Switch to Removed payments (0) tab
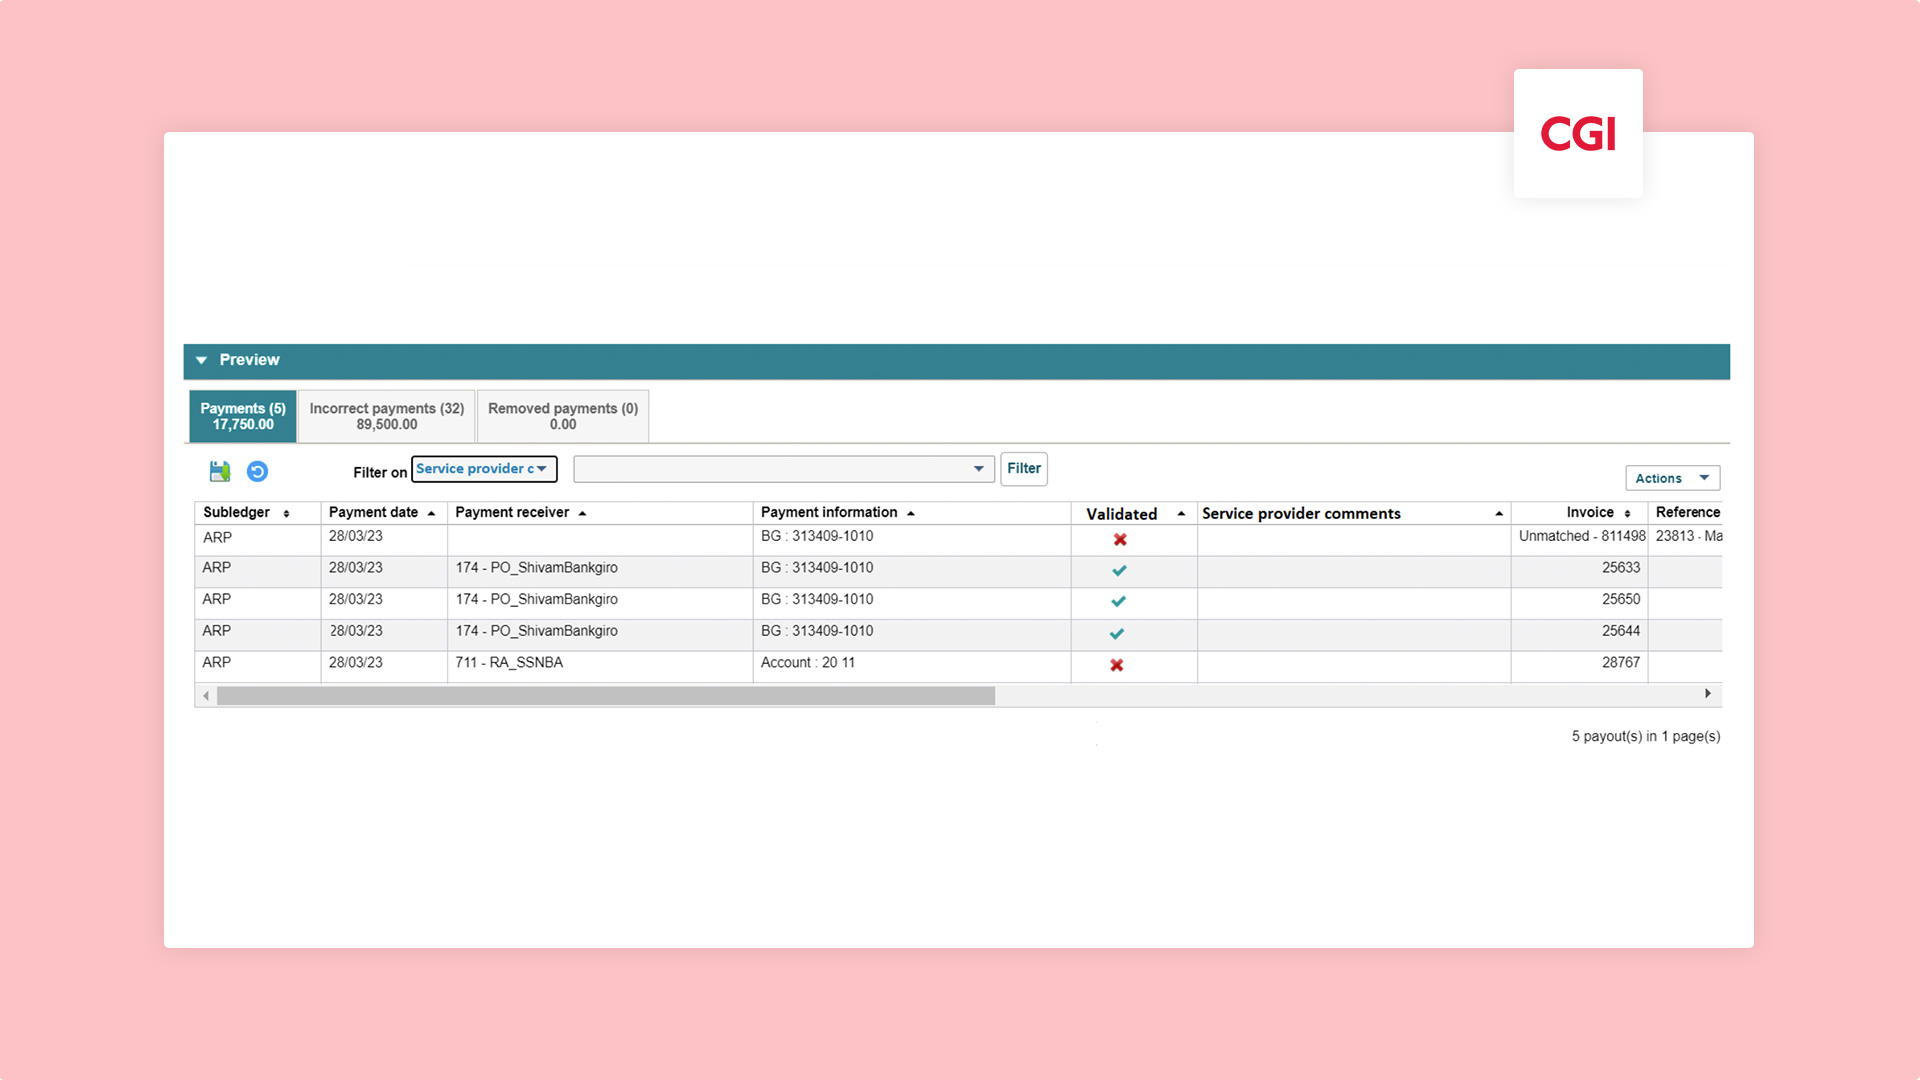The width and height of the screenshot is (1920, 1080). point(563,416)
